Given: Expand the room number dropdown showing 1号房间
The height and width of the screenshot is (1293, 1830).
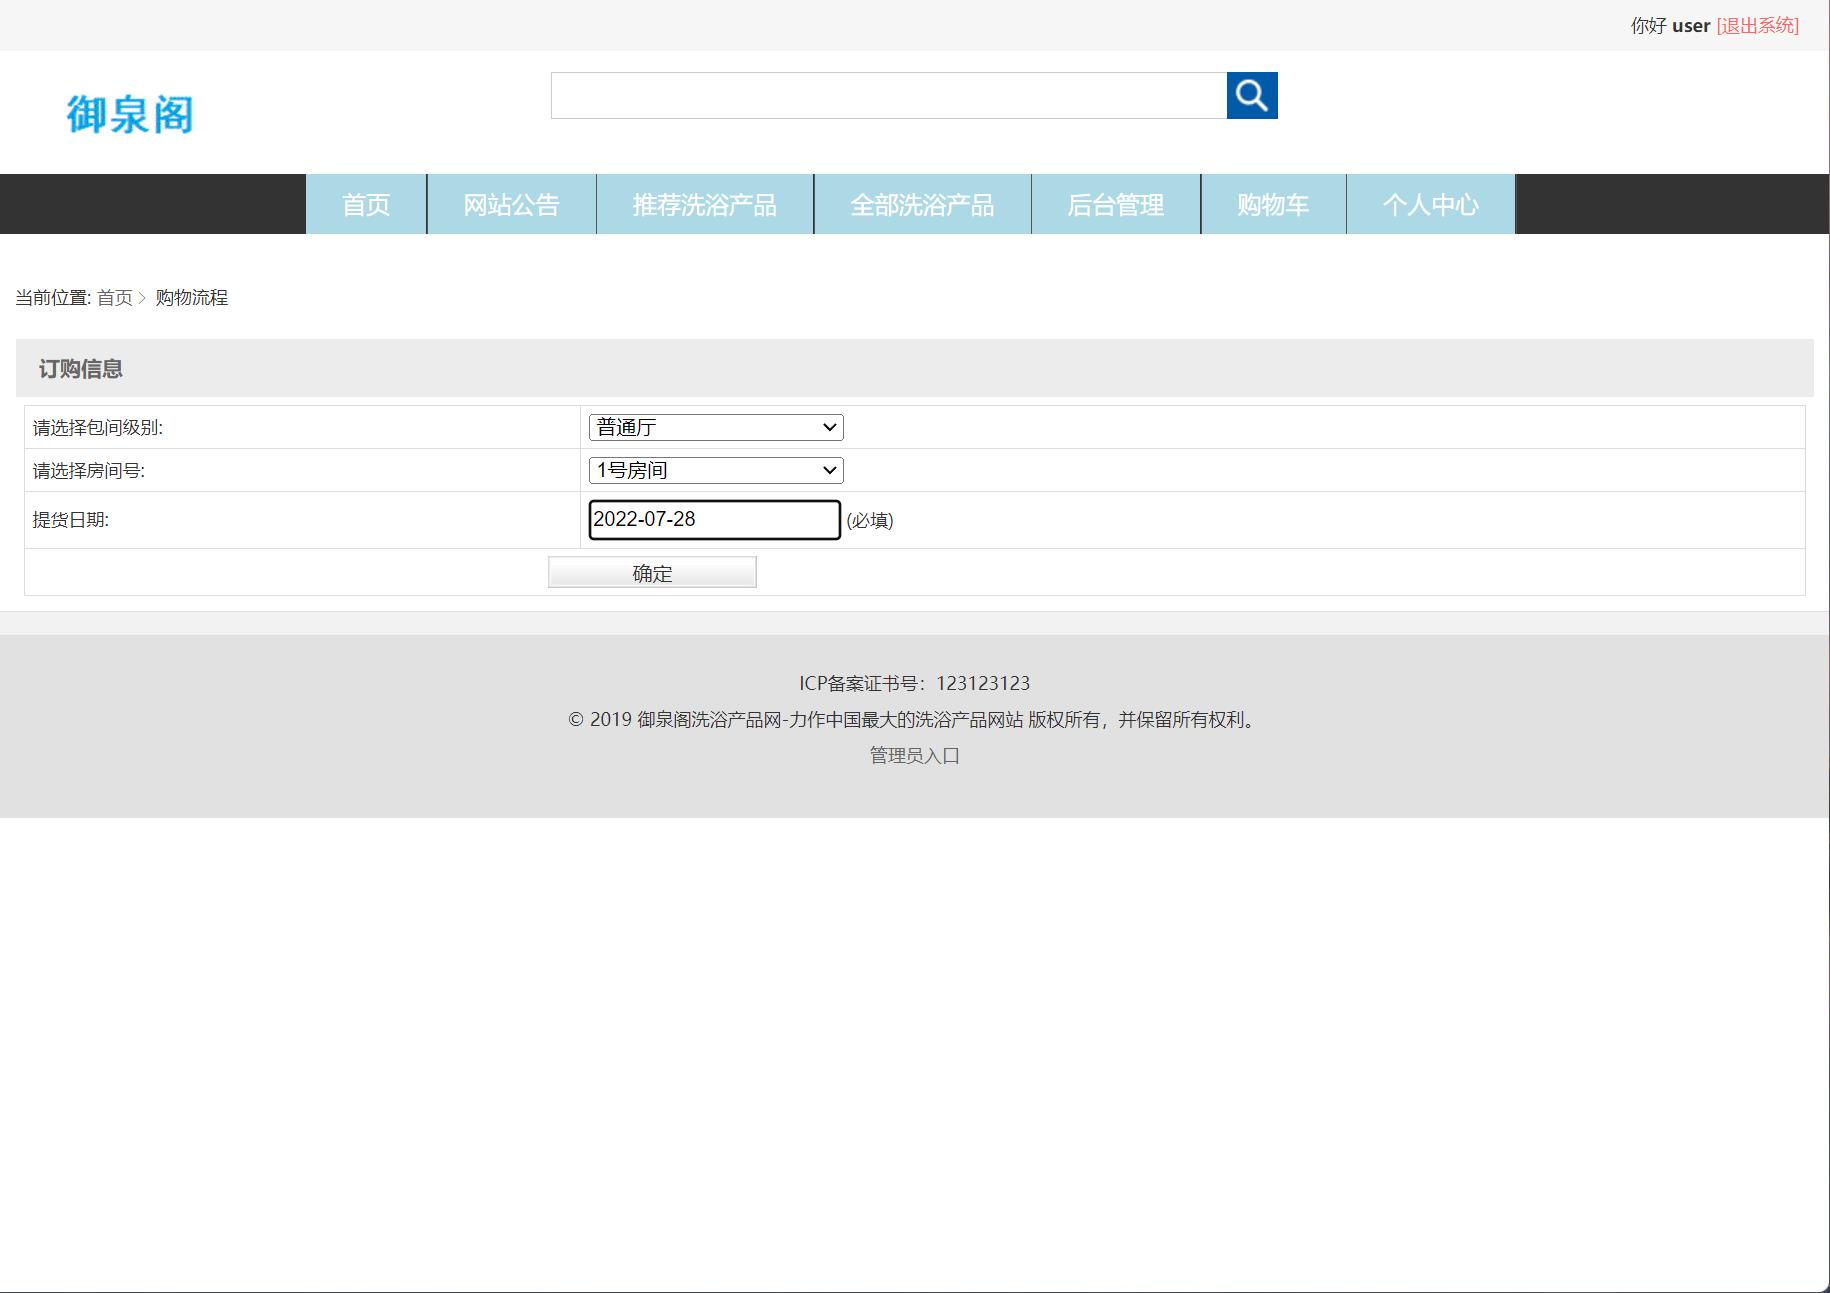Looking at the screenshot, I should coord(716,470).
